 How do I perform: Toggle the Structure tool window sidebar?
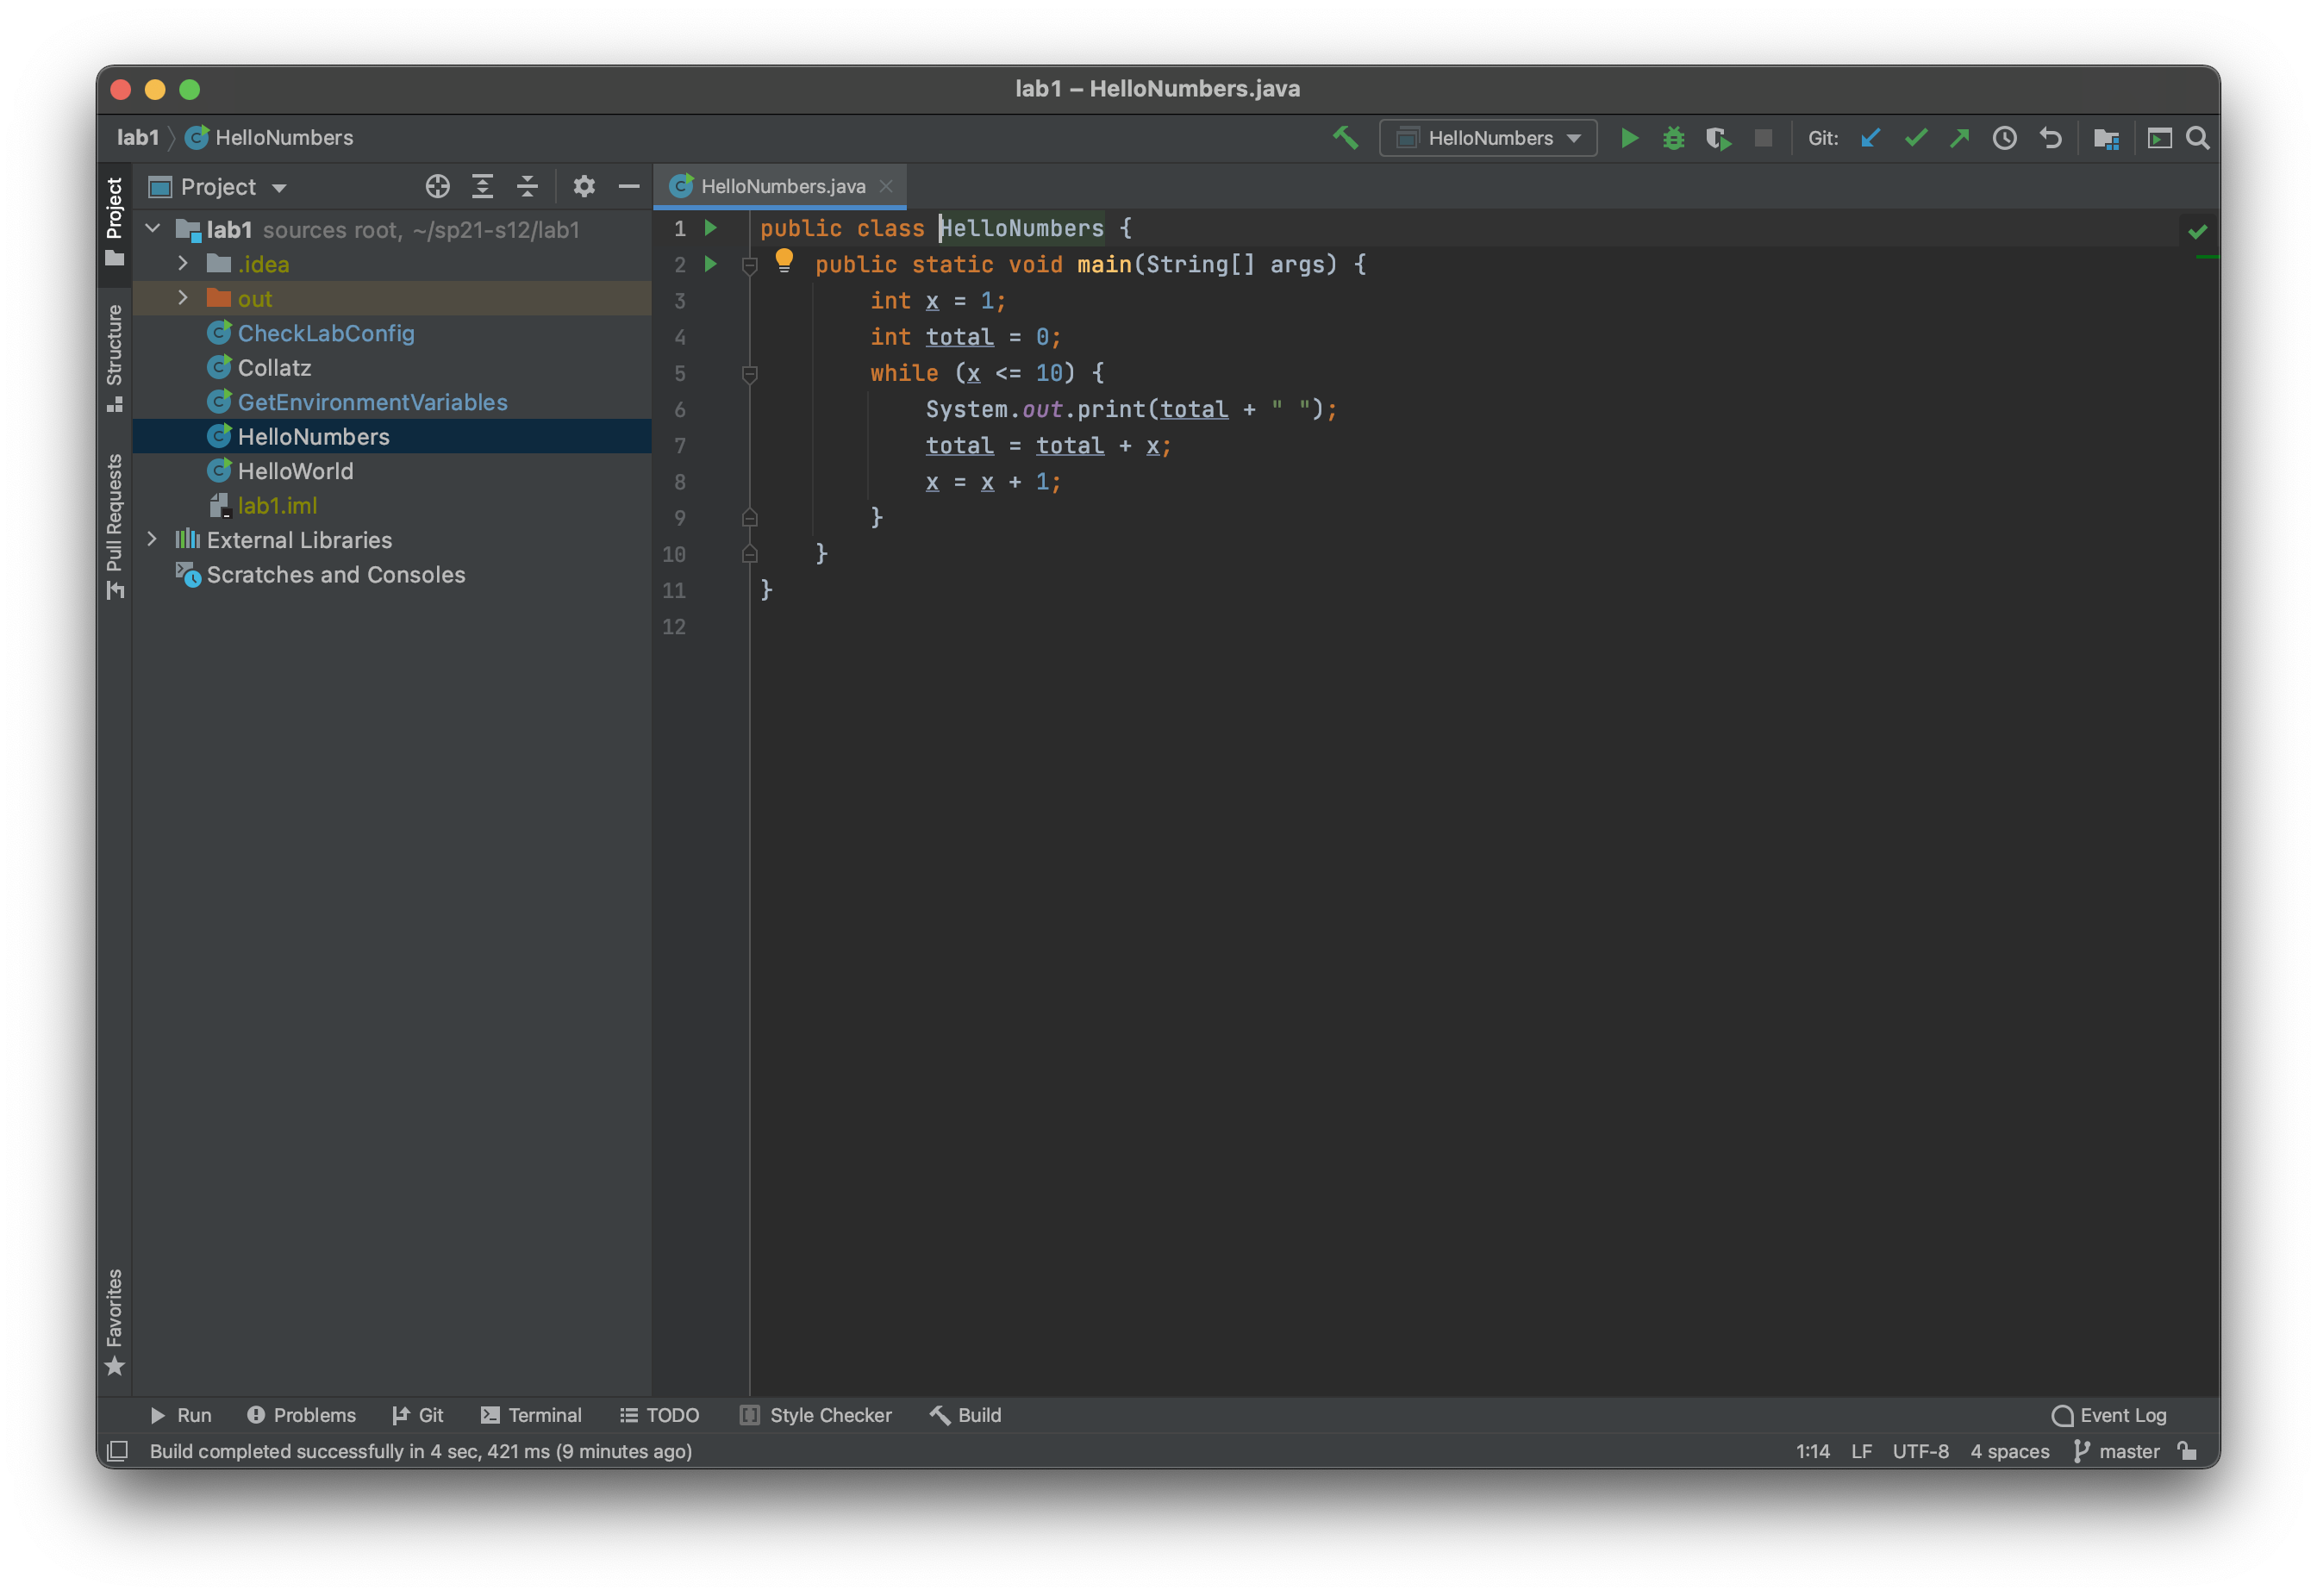click(x=114, y=355)
